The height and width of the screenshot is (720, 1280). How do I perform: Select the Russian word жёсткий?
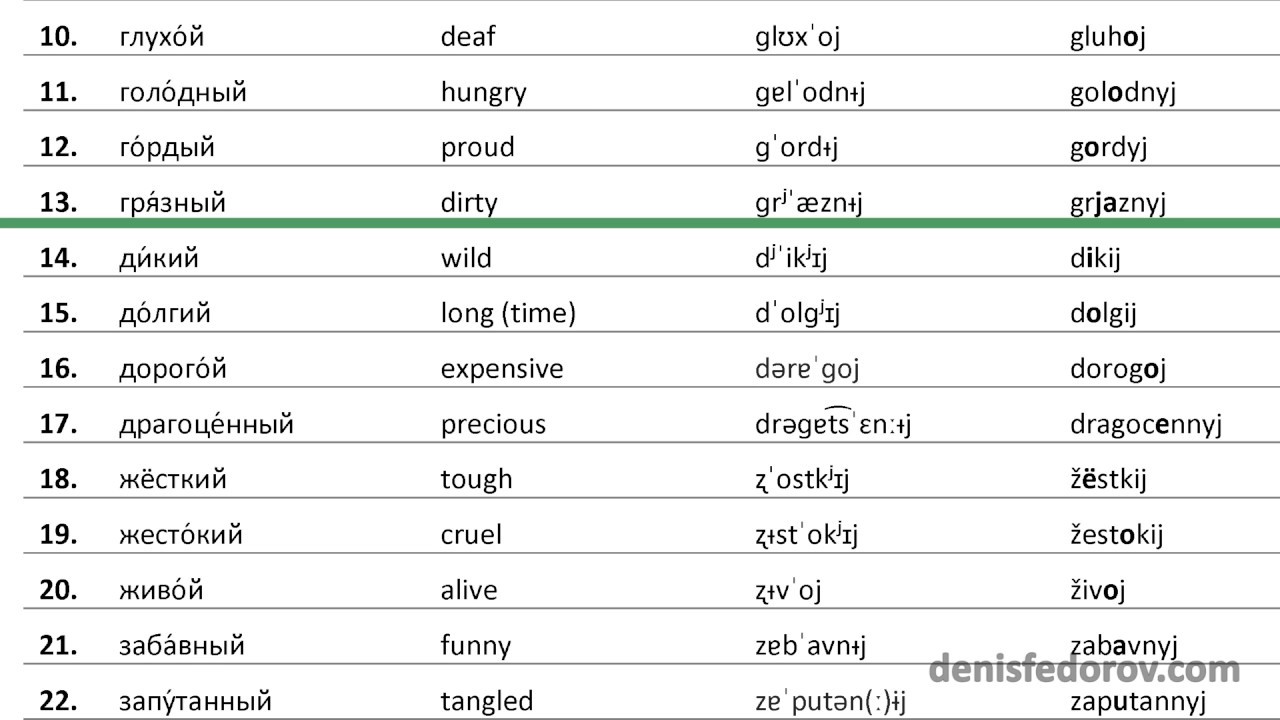(x=172, y=479)
